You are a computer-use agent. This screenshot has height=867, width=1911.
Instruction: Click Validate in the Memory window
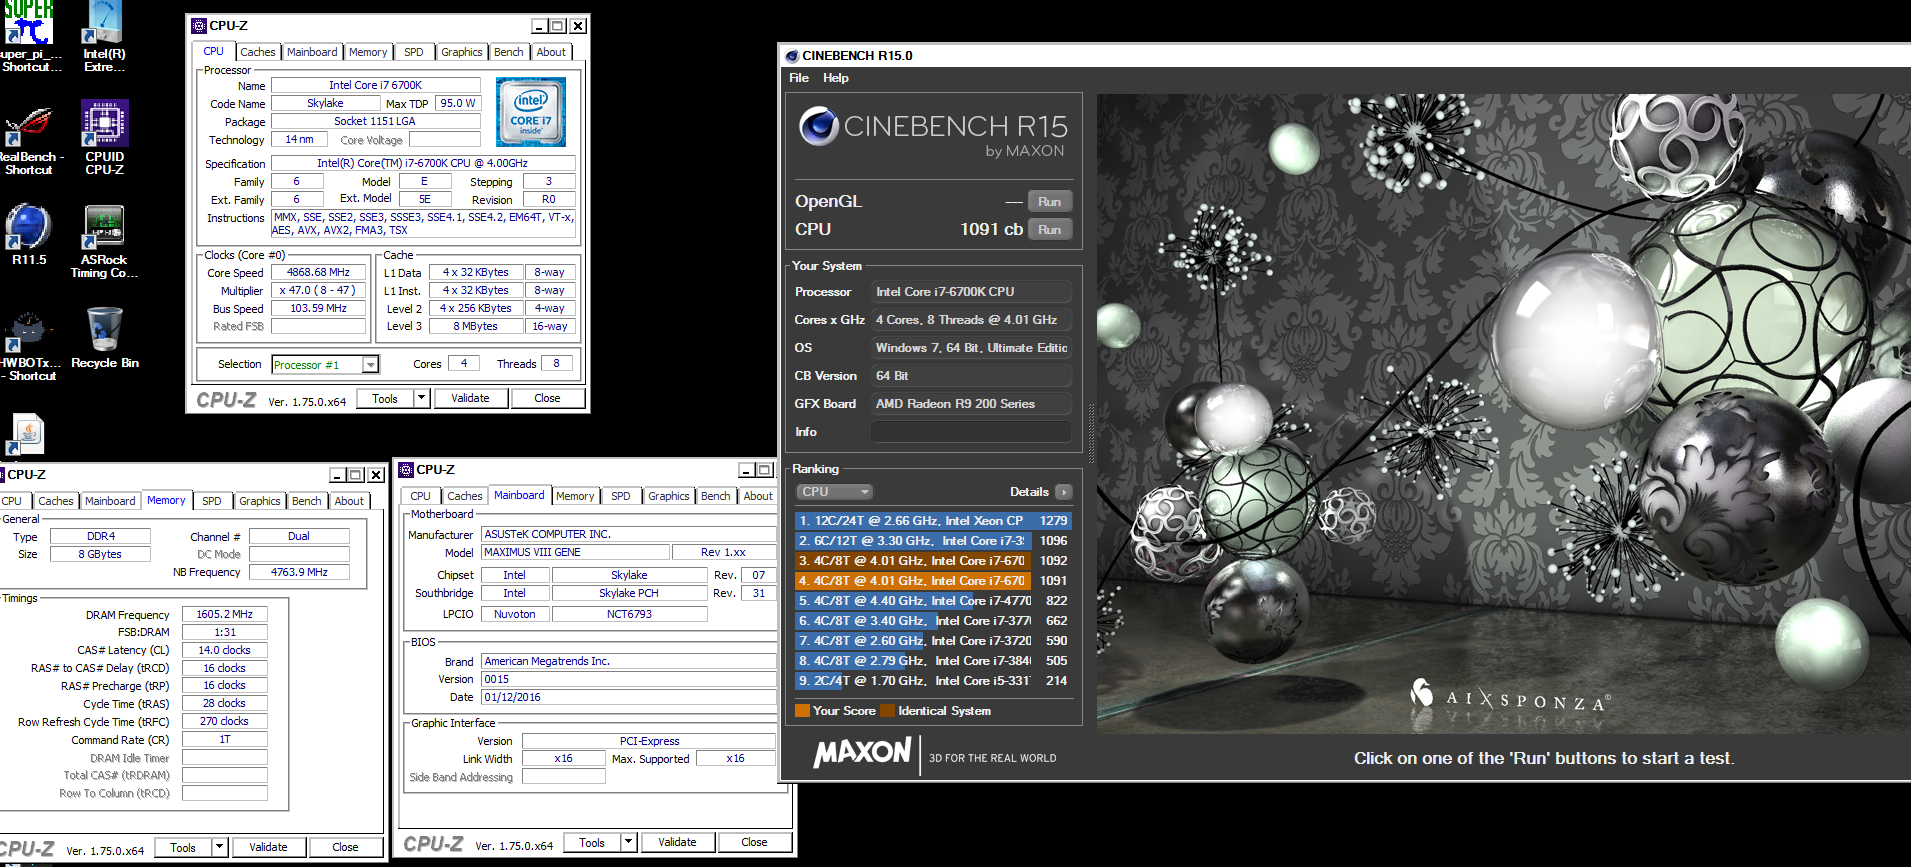point(268,847)
